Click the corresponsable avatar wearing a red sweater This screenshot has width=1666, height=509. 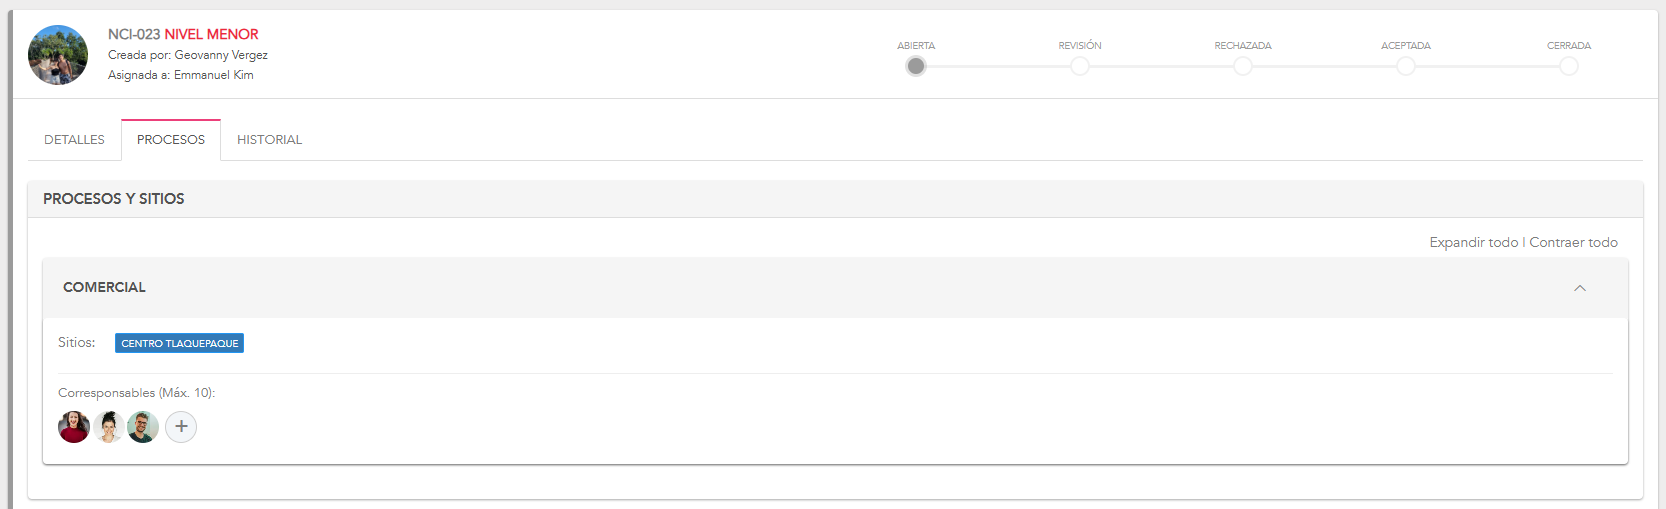pyautogui.click(x=74, y=427)
